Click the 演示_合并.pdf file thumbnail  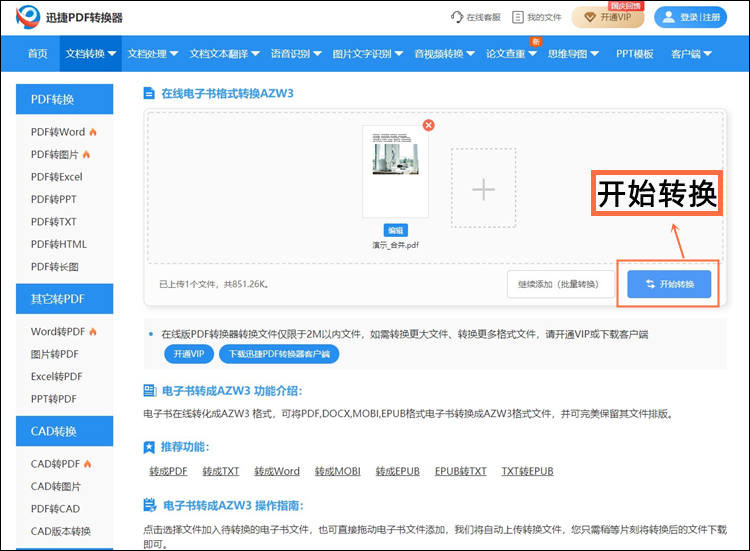tap(395, 170)
